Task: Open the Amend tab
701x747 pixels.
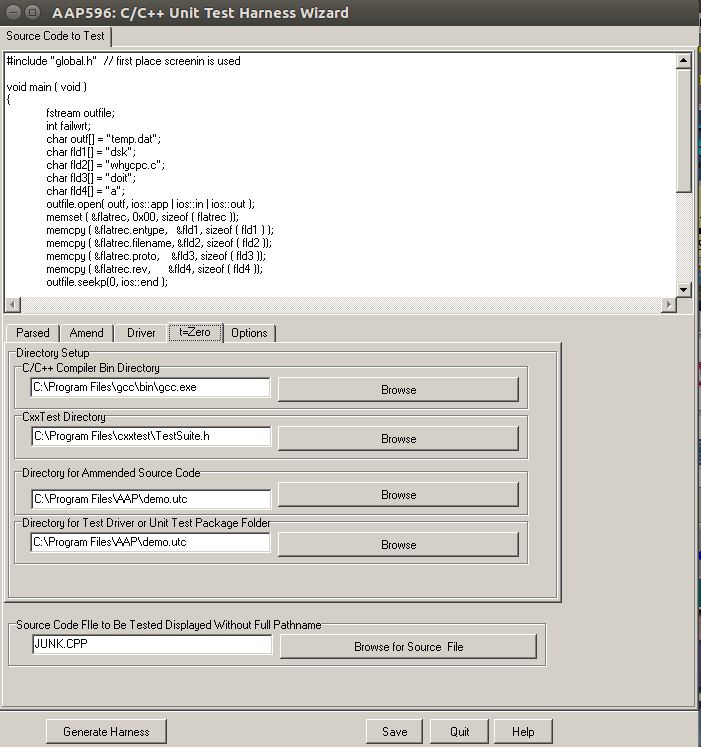Action: point(87,333)
